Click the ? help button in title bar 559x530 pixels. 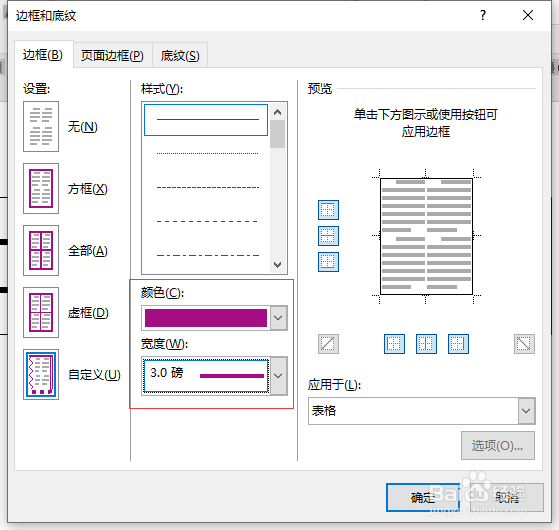tap(483, 15)
